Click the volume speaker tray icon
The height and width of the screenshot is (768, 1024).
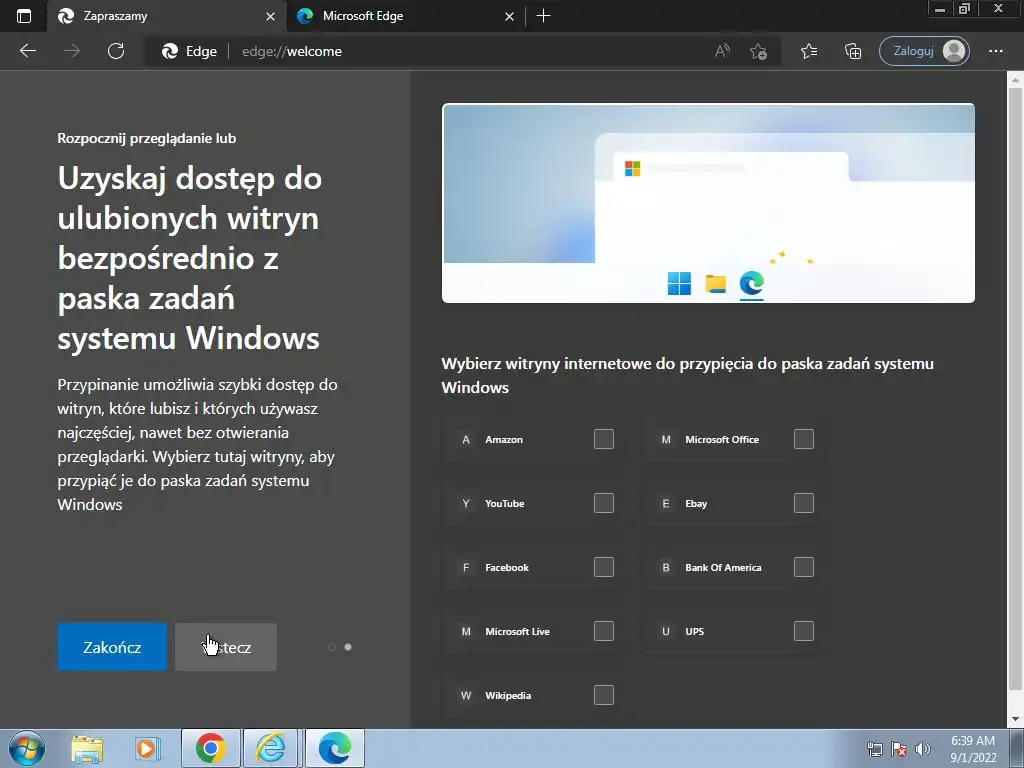pyautogui.click(x=923, y=749)
